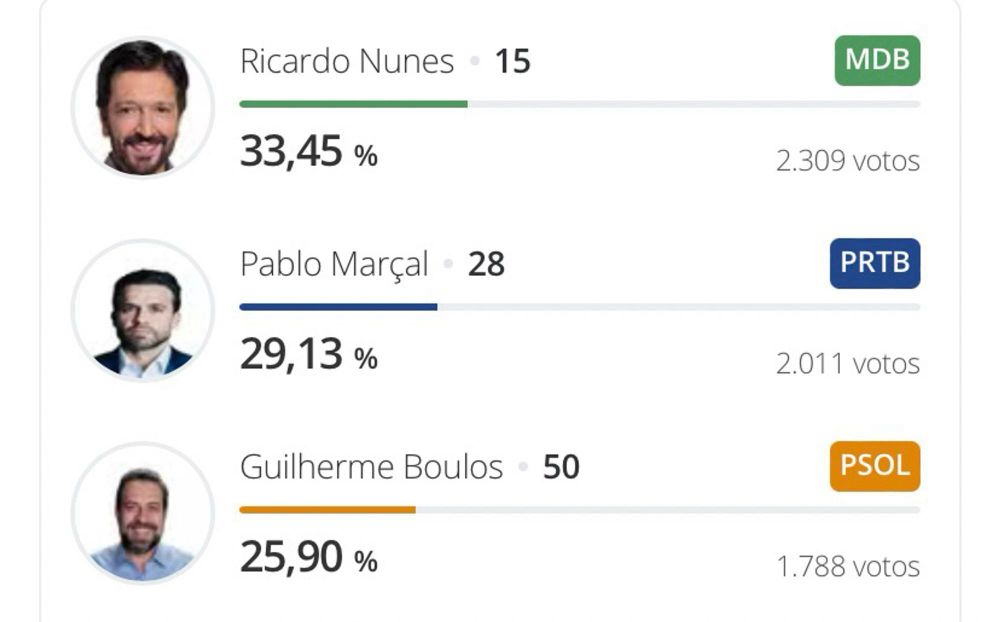This screenshot has height=622, width=1000.
Task: Click Guilherme Boulos candidate photo
Action: point(143,513)
